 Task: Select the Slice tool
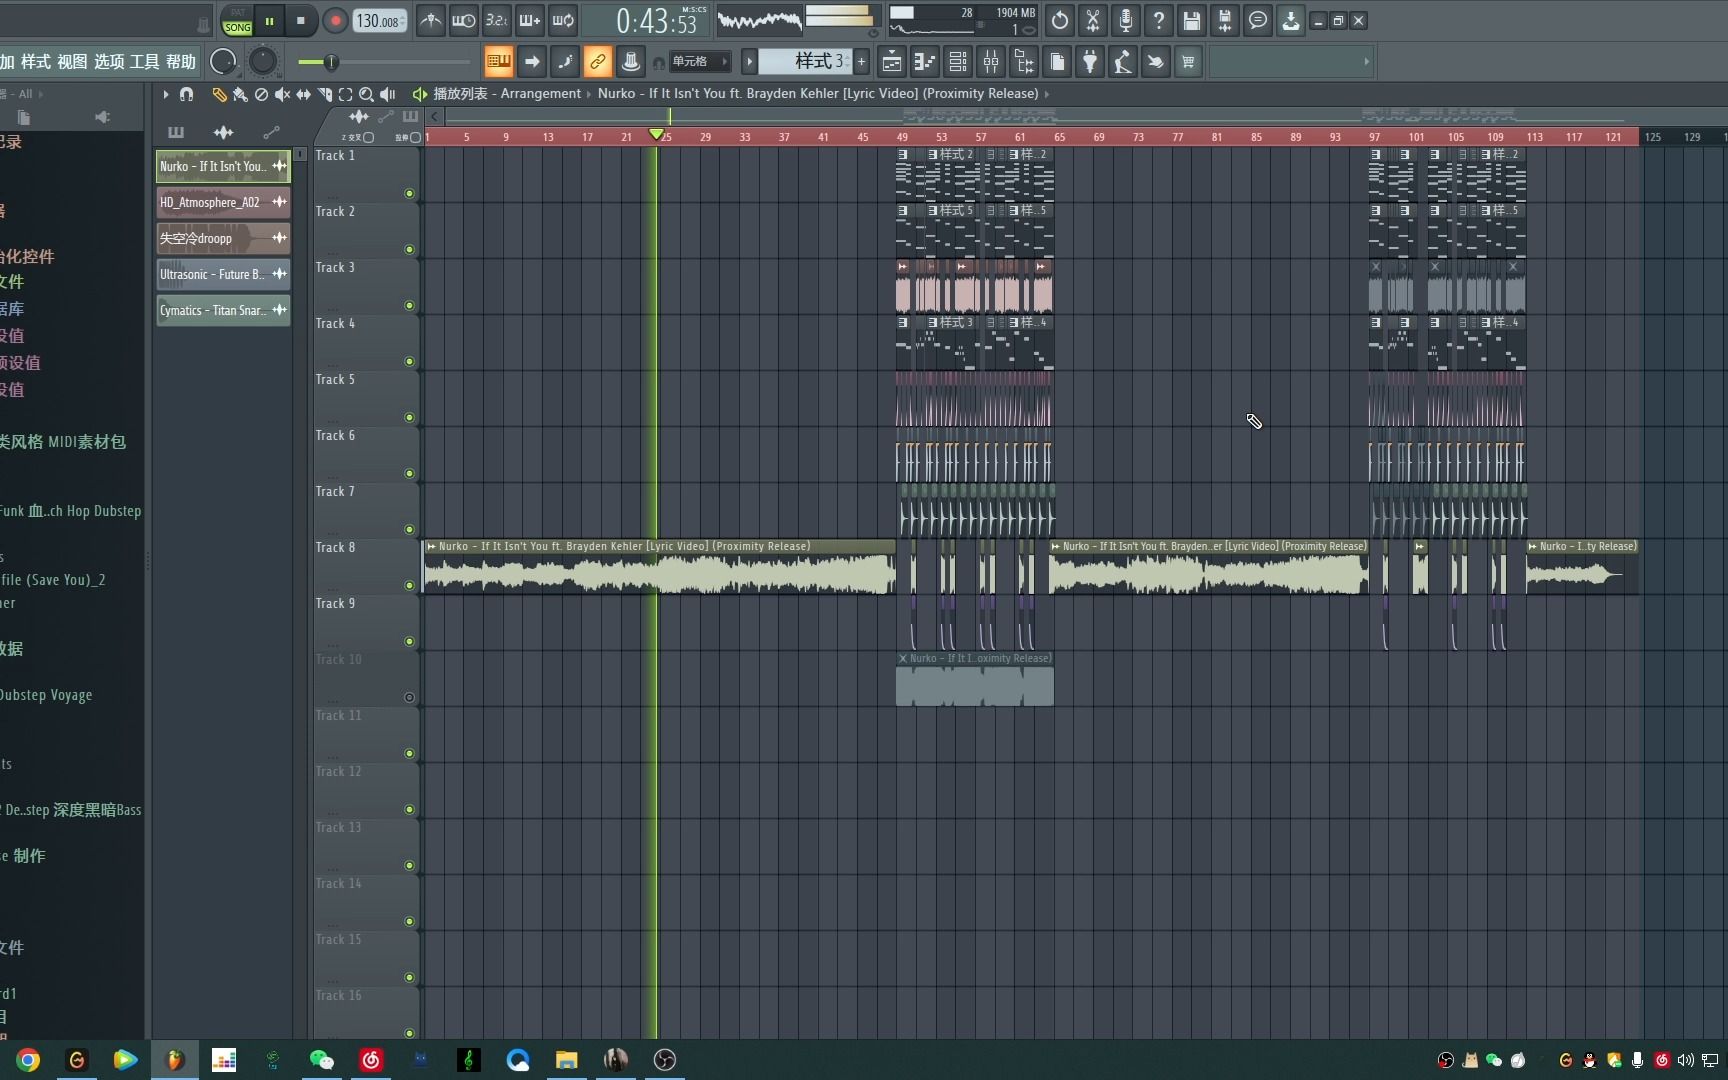point(324,94)
